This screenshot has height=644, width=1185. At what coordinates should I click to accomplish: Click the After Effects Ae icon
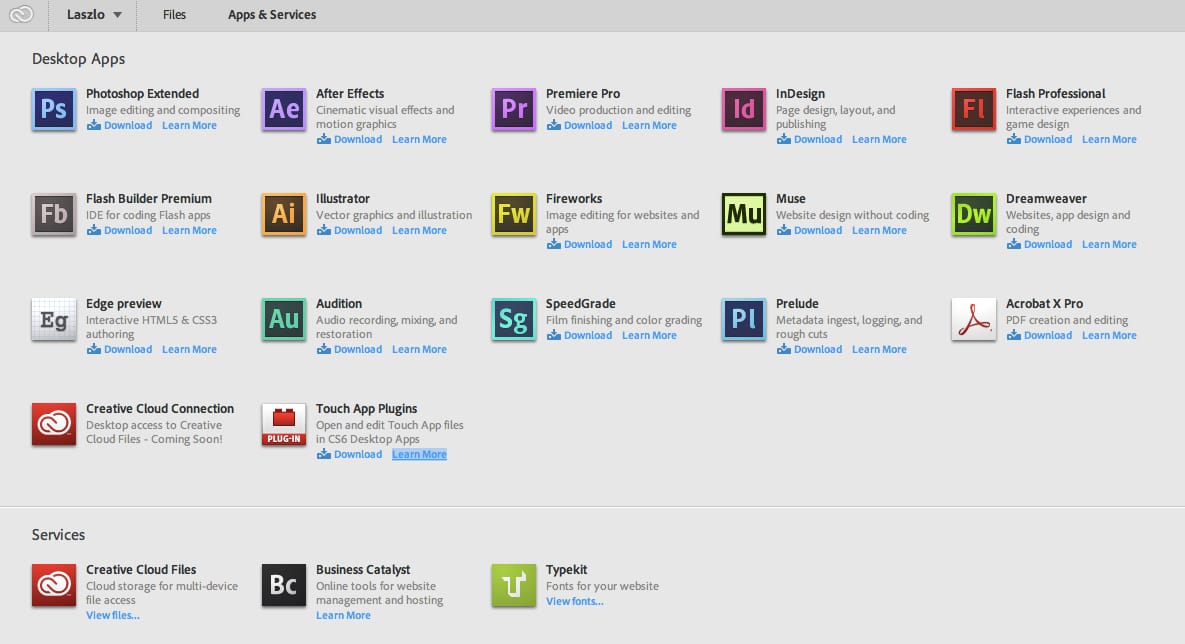(x=283, y=109)
